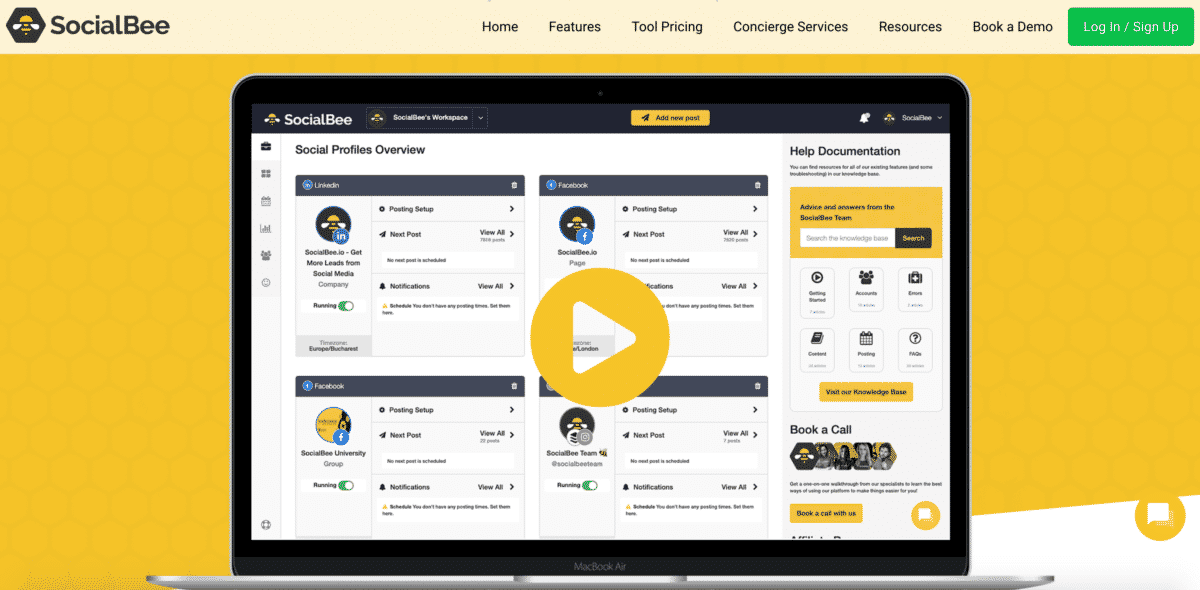
Task: Expand Posting Setup on SocialBee Team card
Action: pos(755,410)
